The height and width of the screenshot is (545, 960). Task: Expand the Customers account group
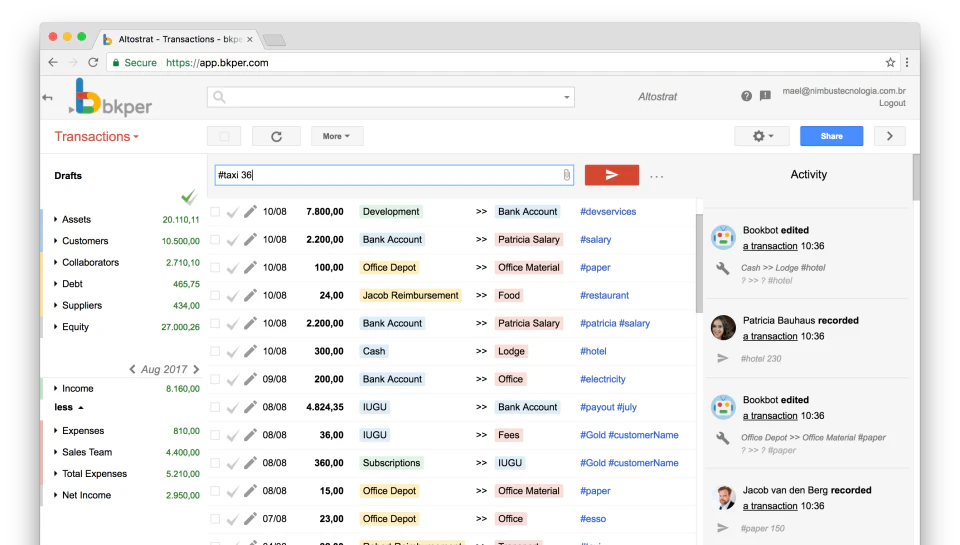56,241
